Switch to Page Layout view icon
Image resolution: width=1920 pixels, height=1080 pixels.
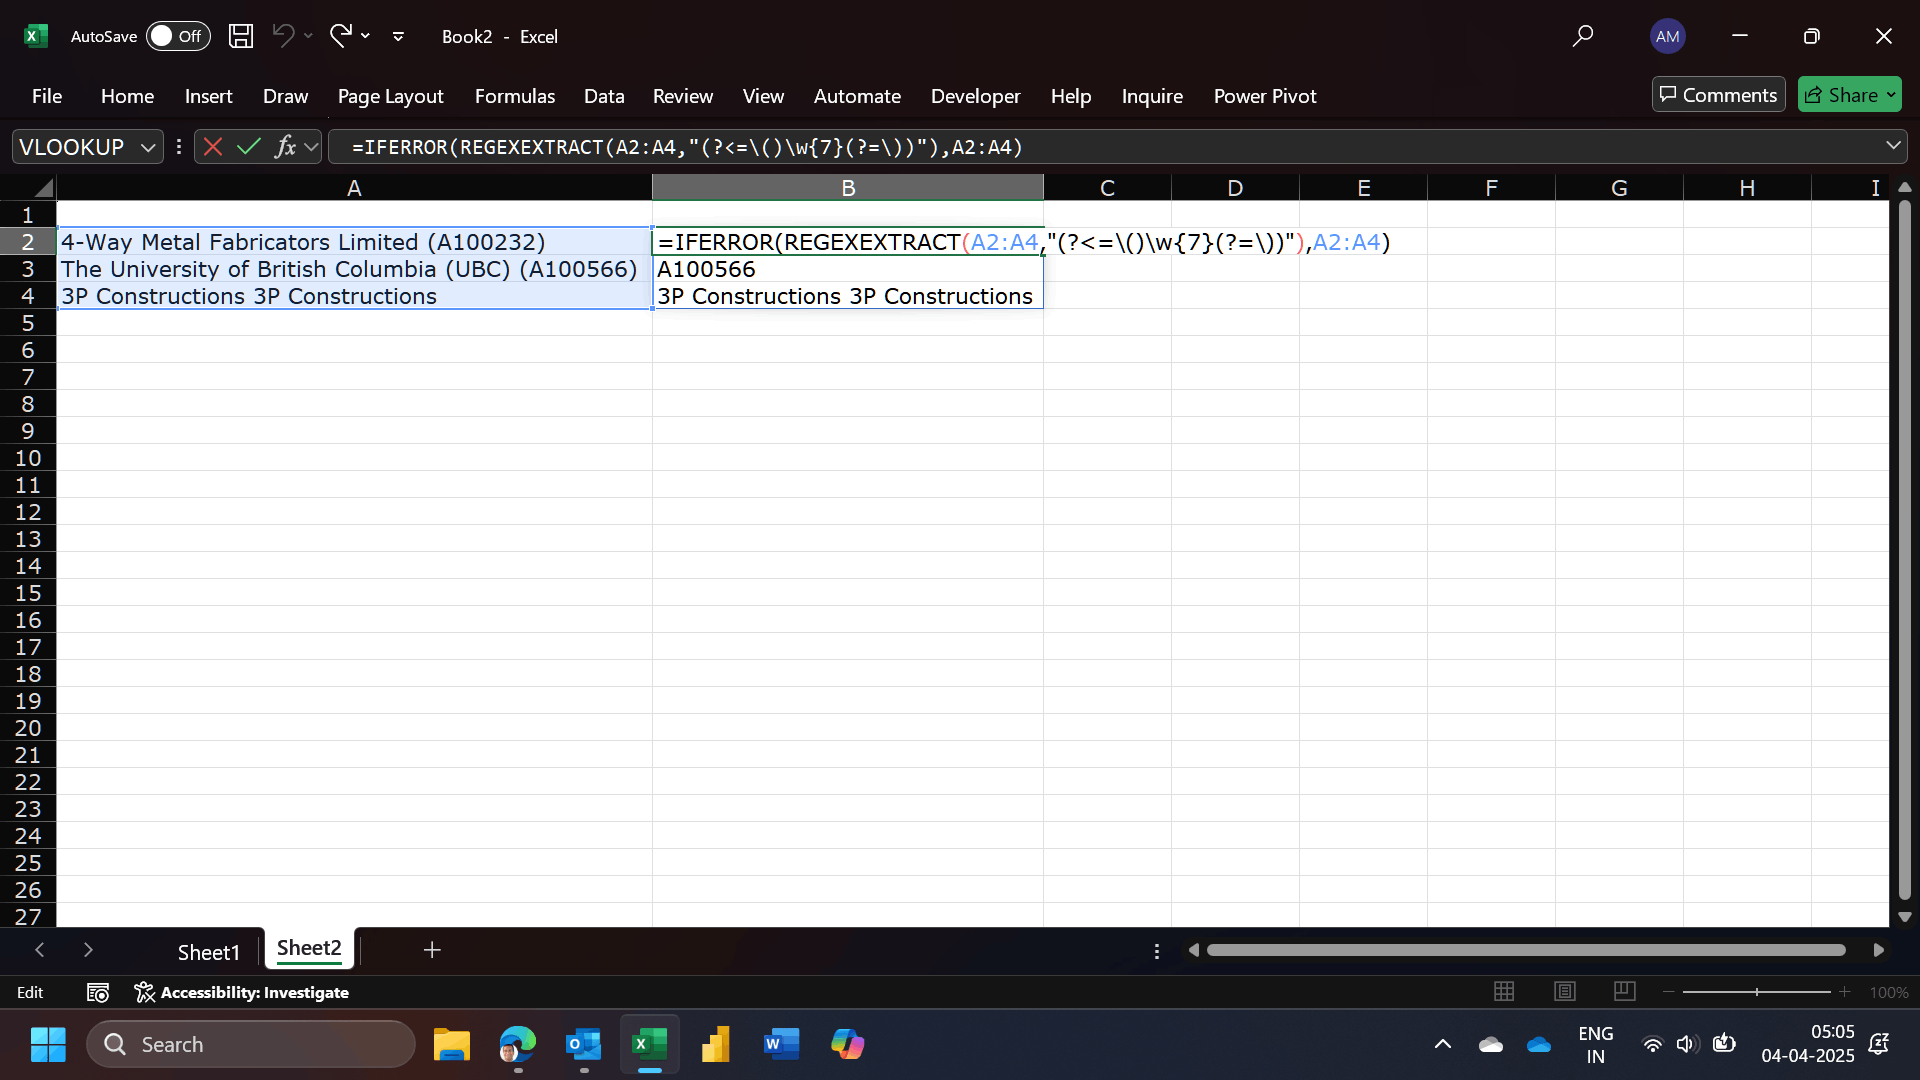click(x=1565, y=991)
